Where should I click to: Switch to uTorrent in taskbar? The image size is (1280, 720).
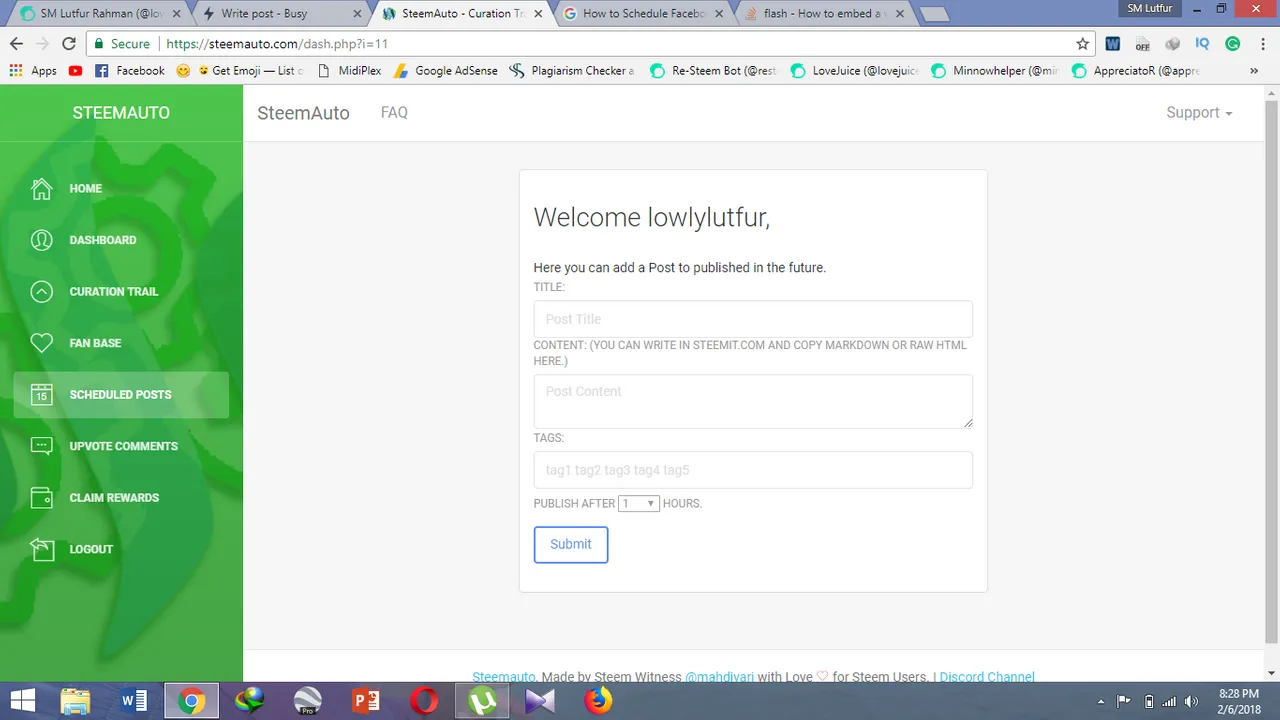(x=482, y=701)
